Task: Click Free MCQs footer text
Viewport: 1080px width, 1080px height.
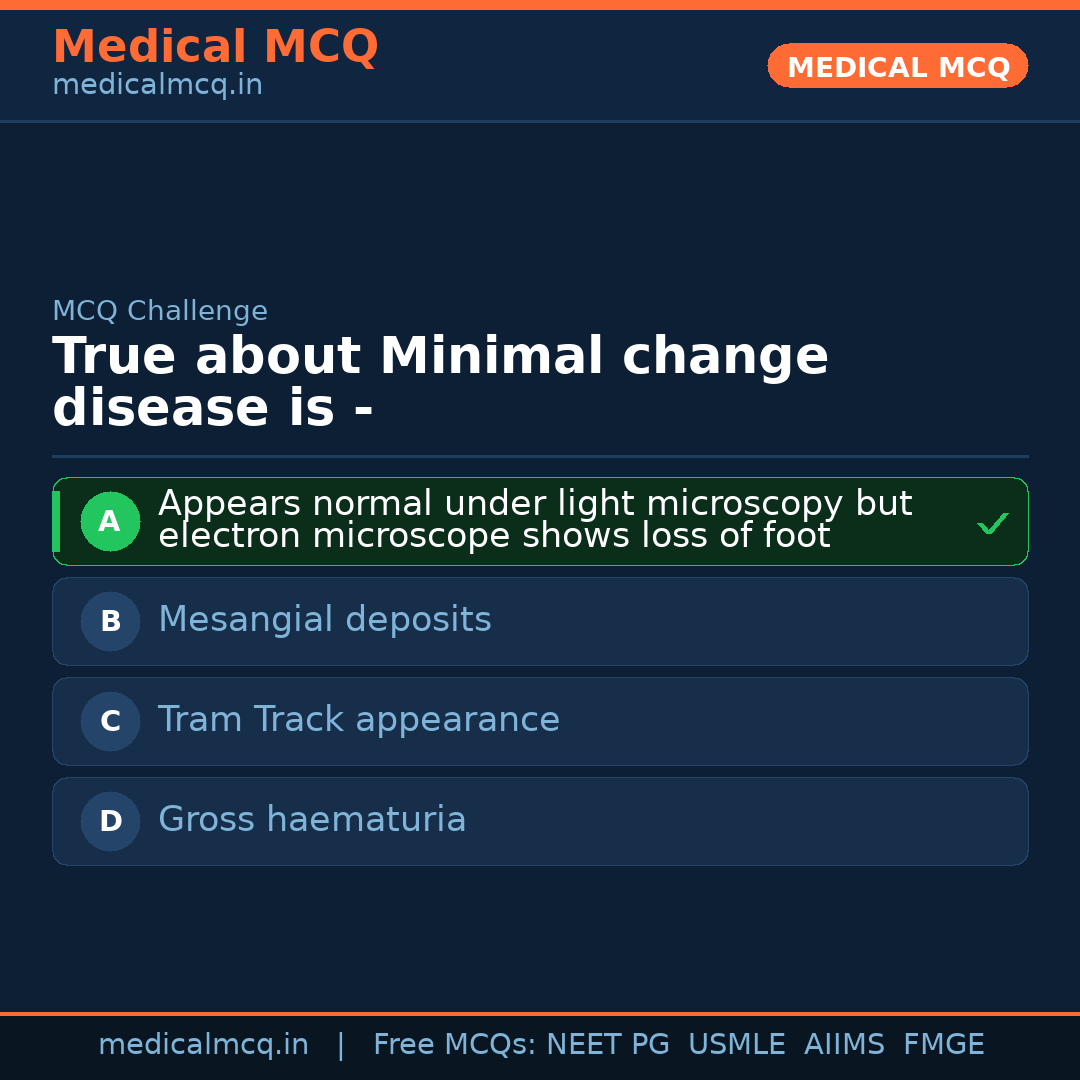Action: pyautogui.click(x=454, y=1045)
